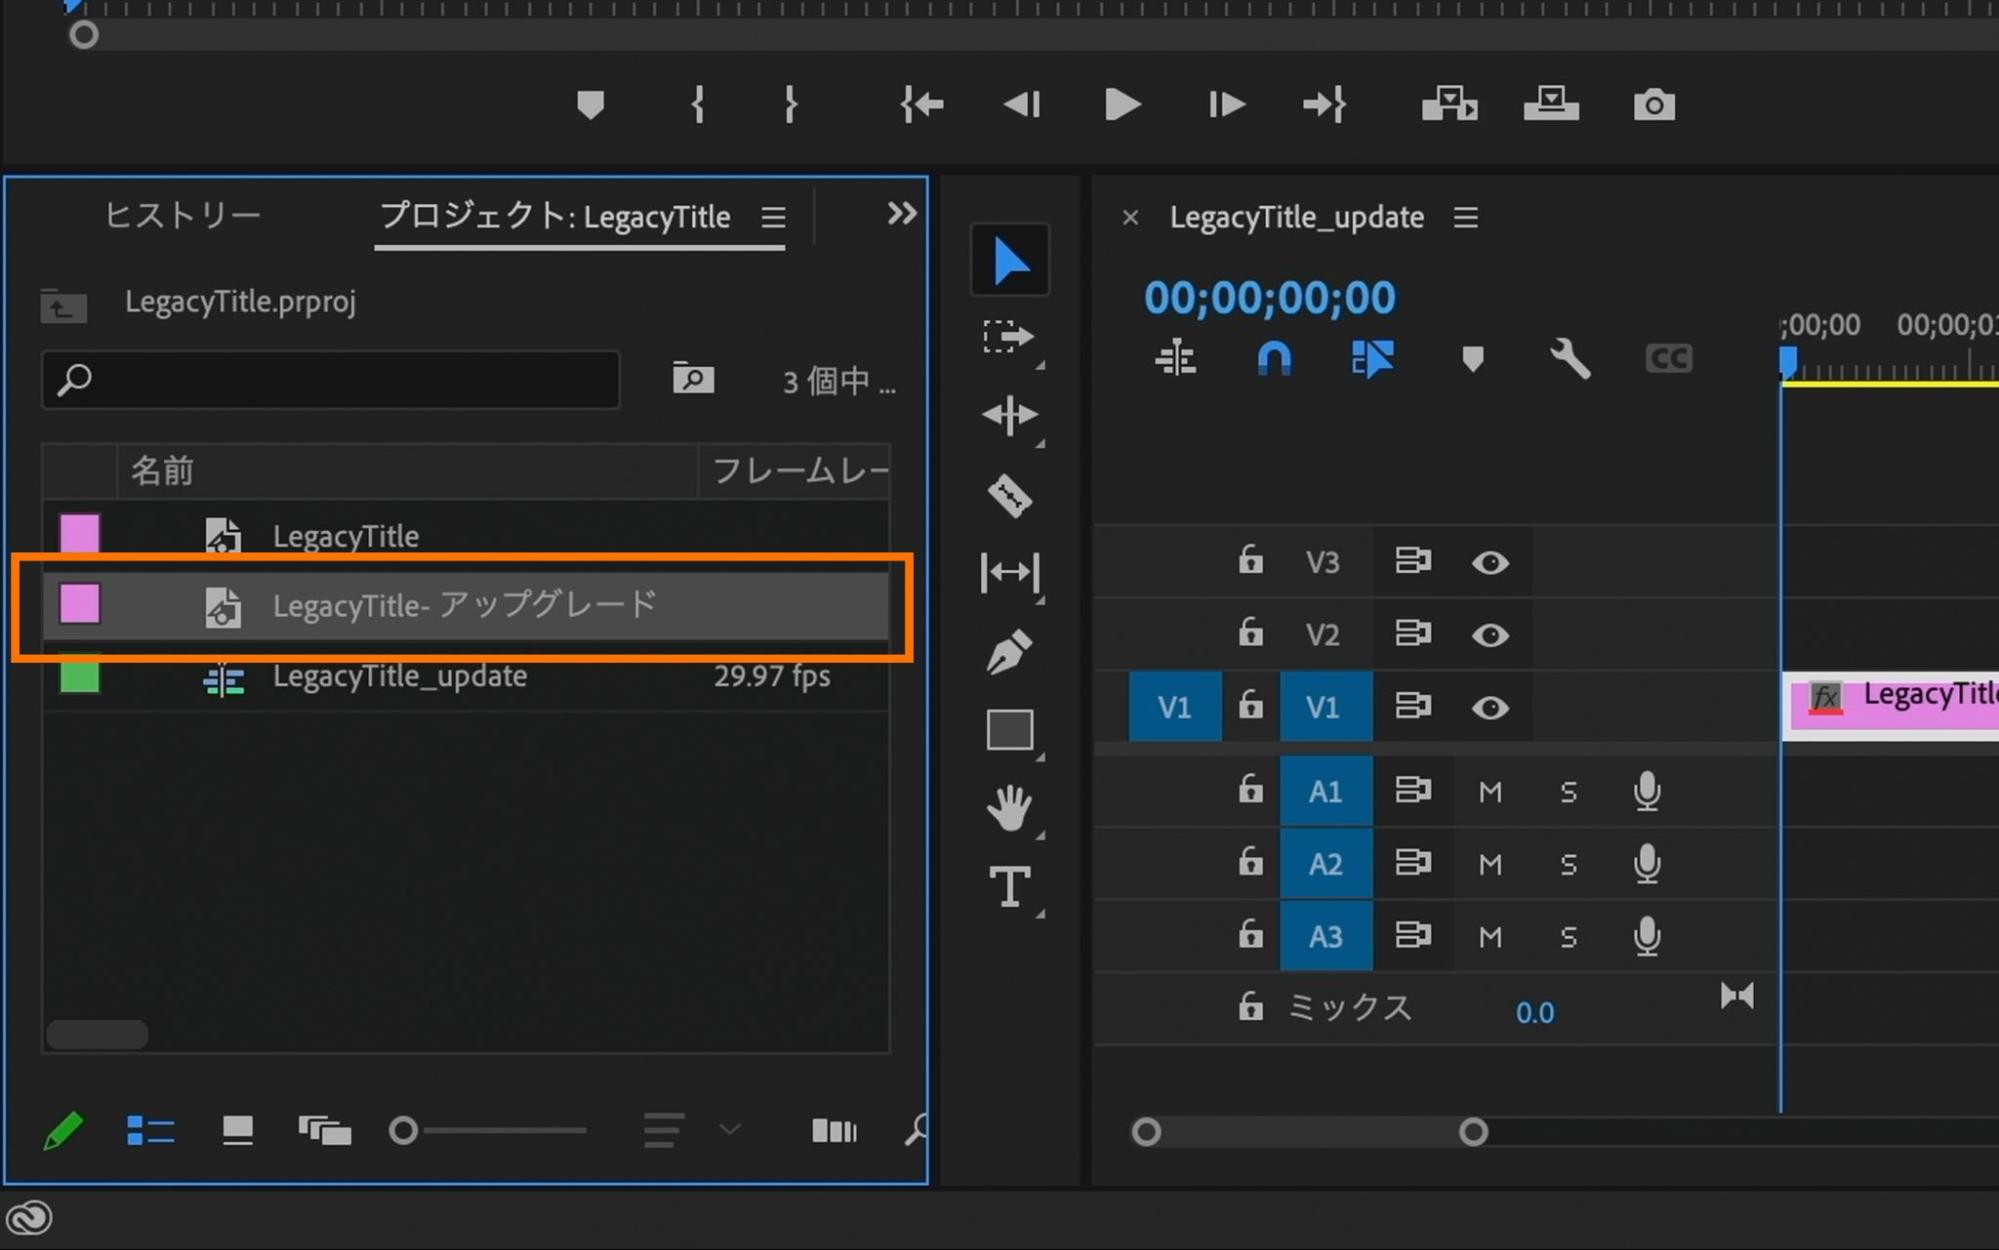Viewport: 1999px width, 1250px height.
Task: Mute the A1 audio track
Action: (x=1489, y=792)
